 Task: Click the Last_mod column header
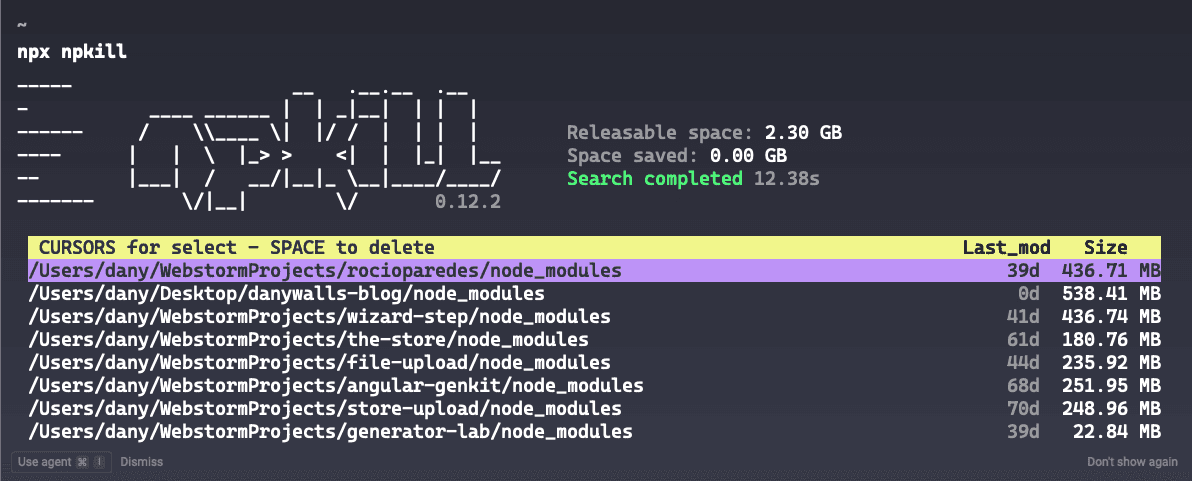(x=1006, y=247)
